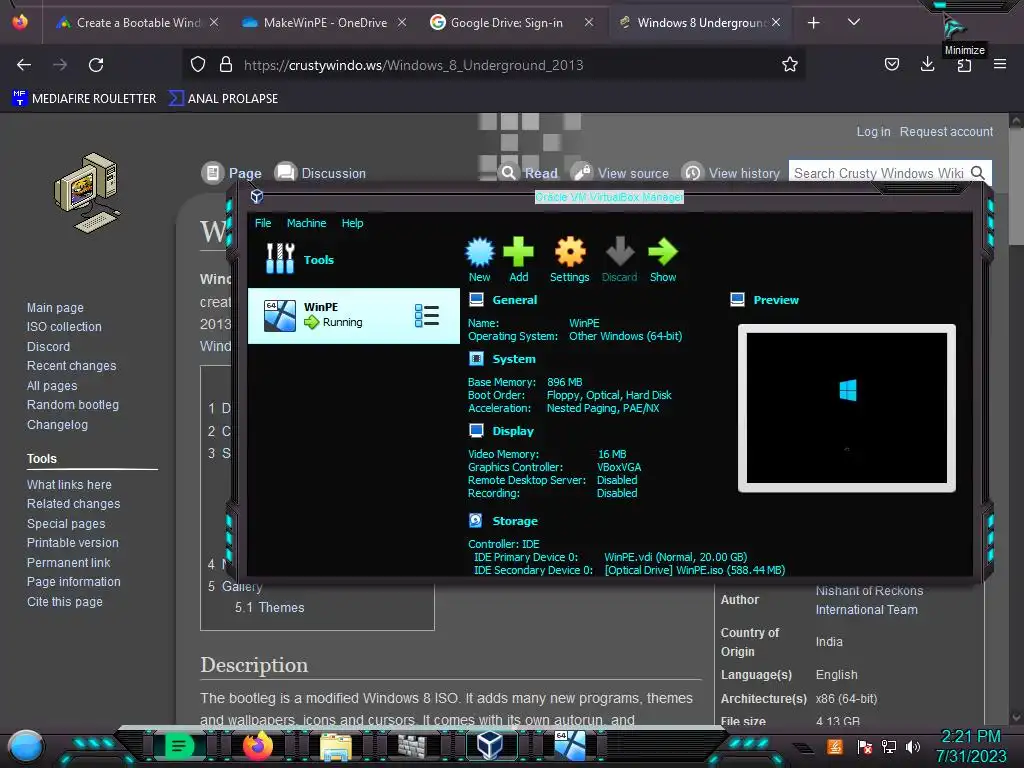Switch to Google Drive: Sign-in tab
This screenshot has width=1024, height=768.
point(506,22)
